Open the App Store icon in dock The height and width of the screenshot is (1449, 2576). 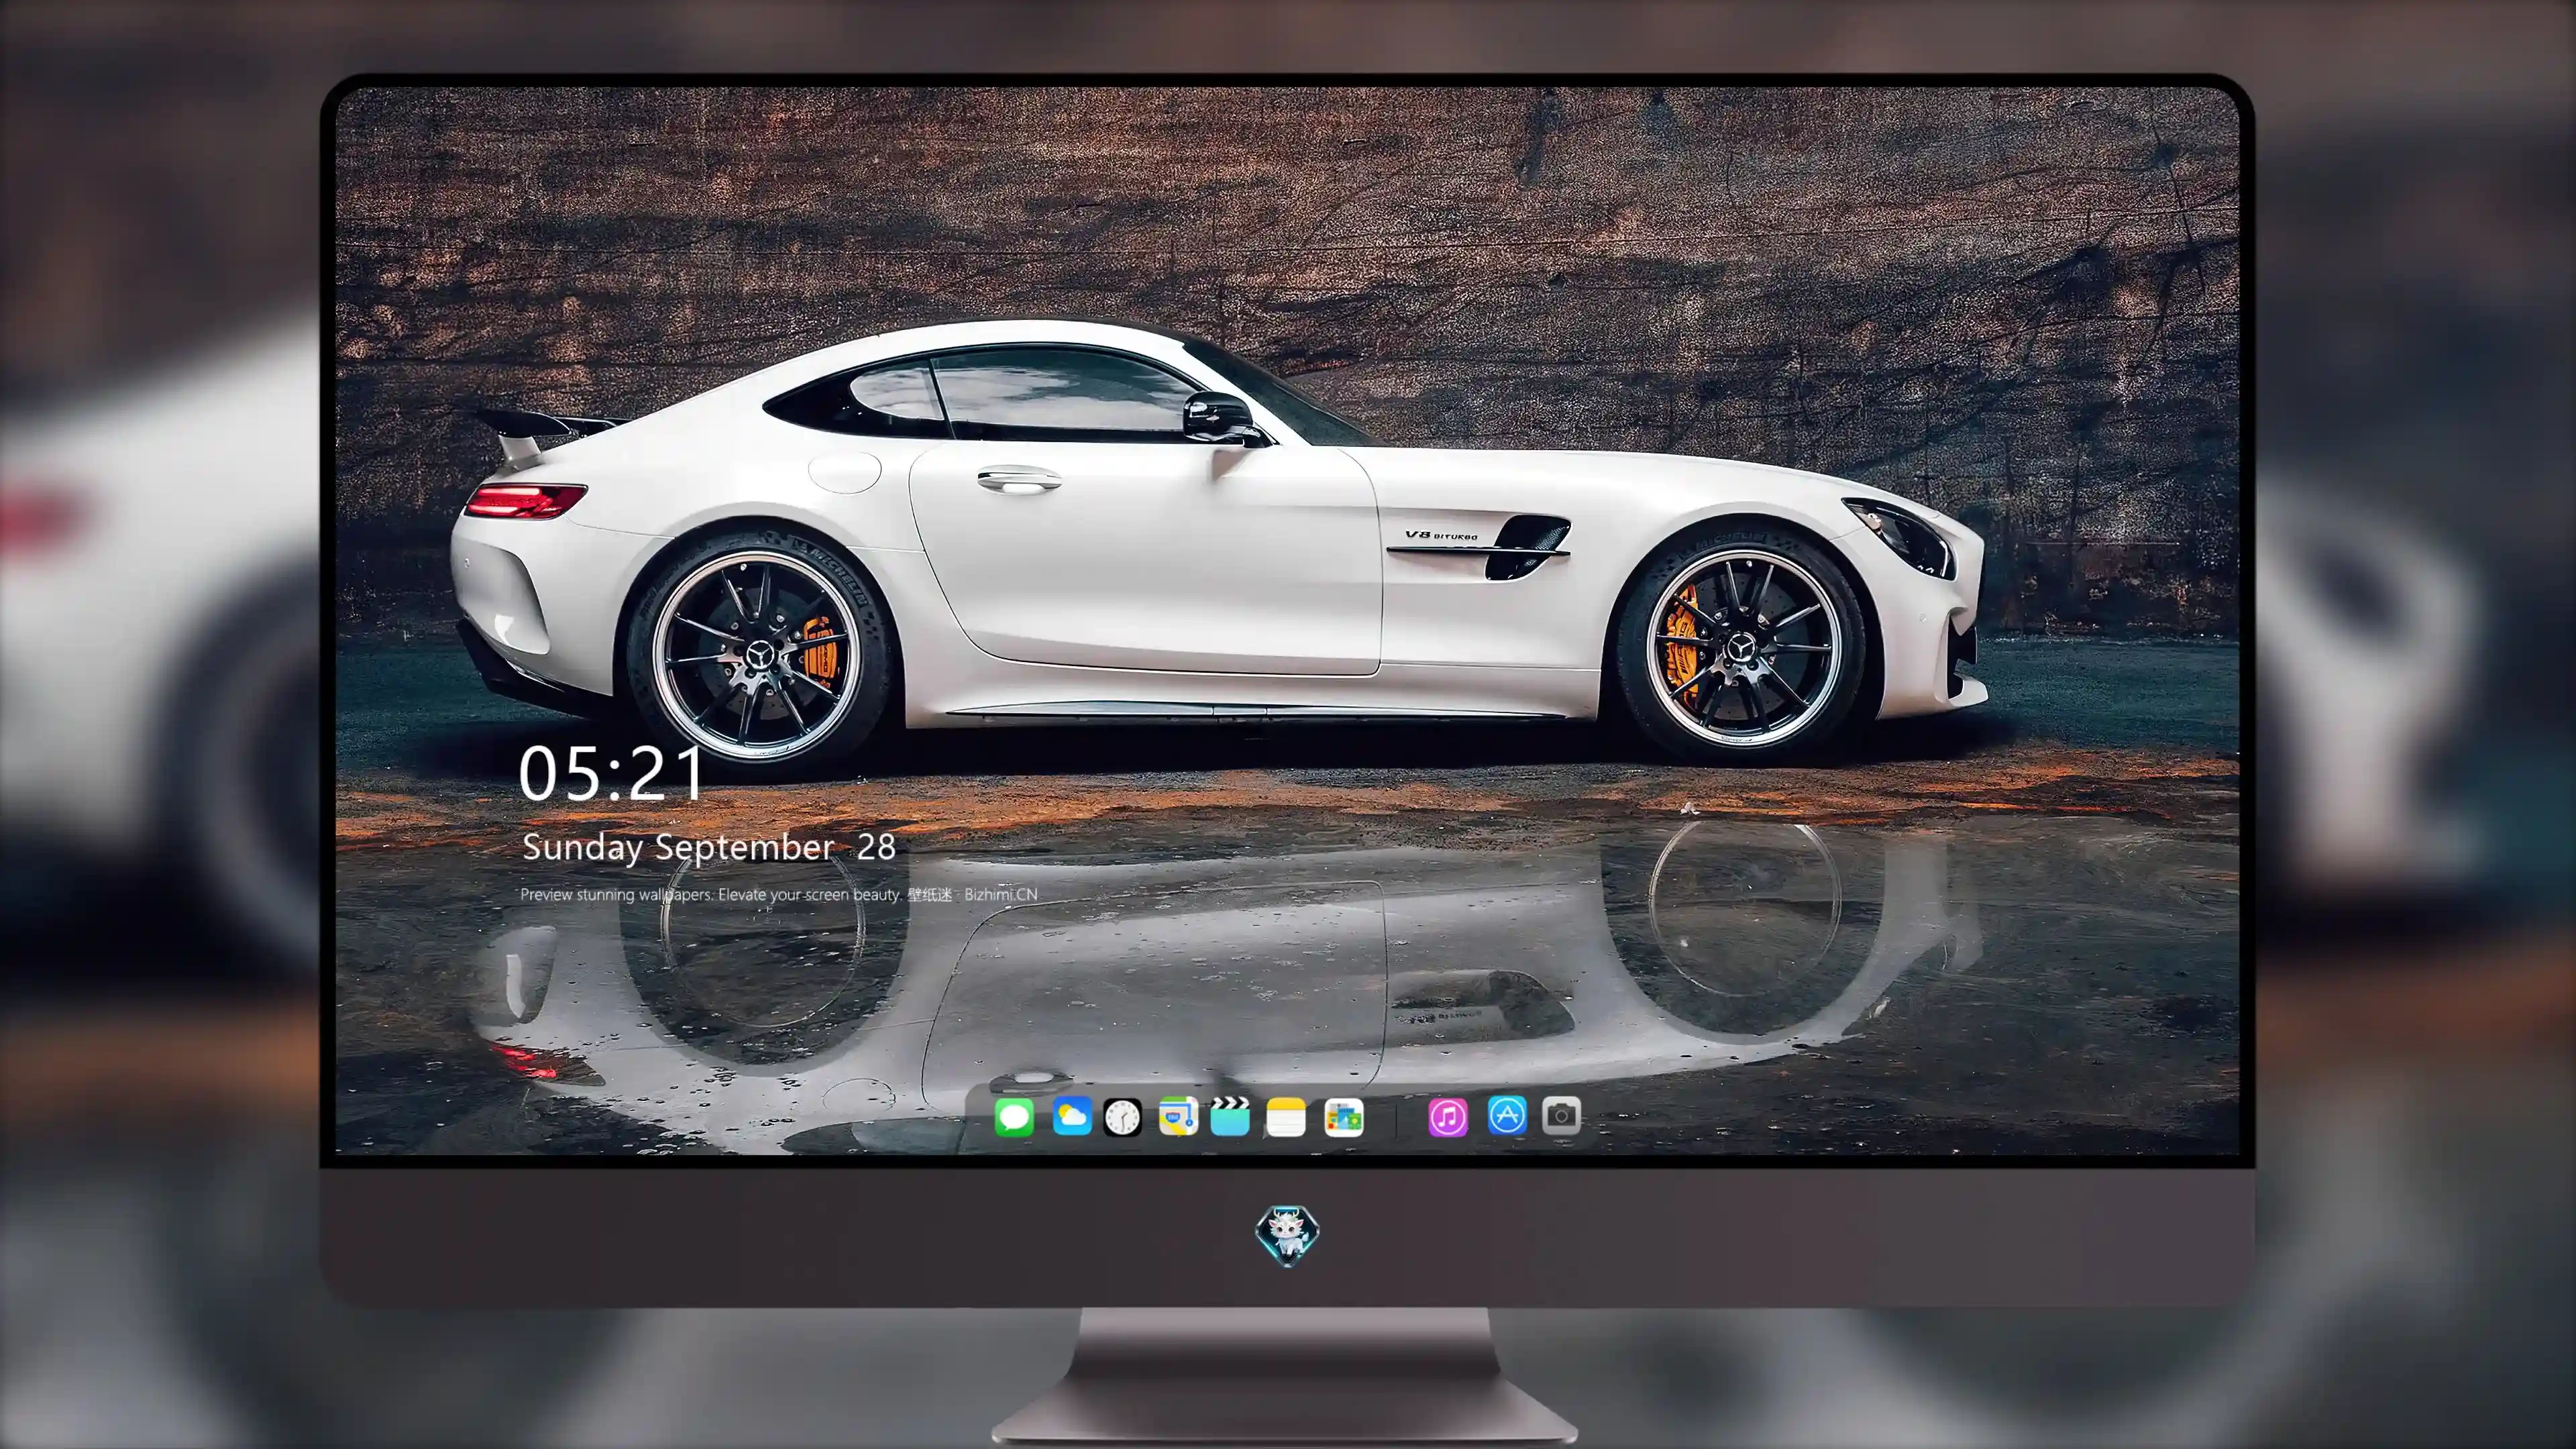coord(1507,1115)
